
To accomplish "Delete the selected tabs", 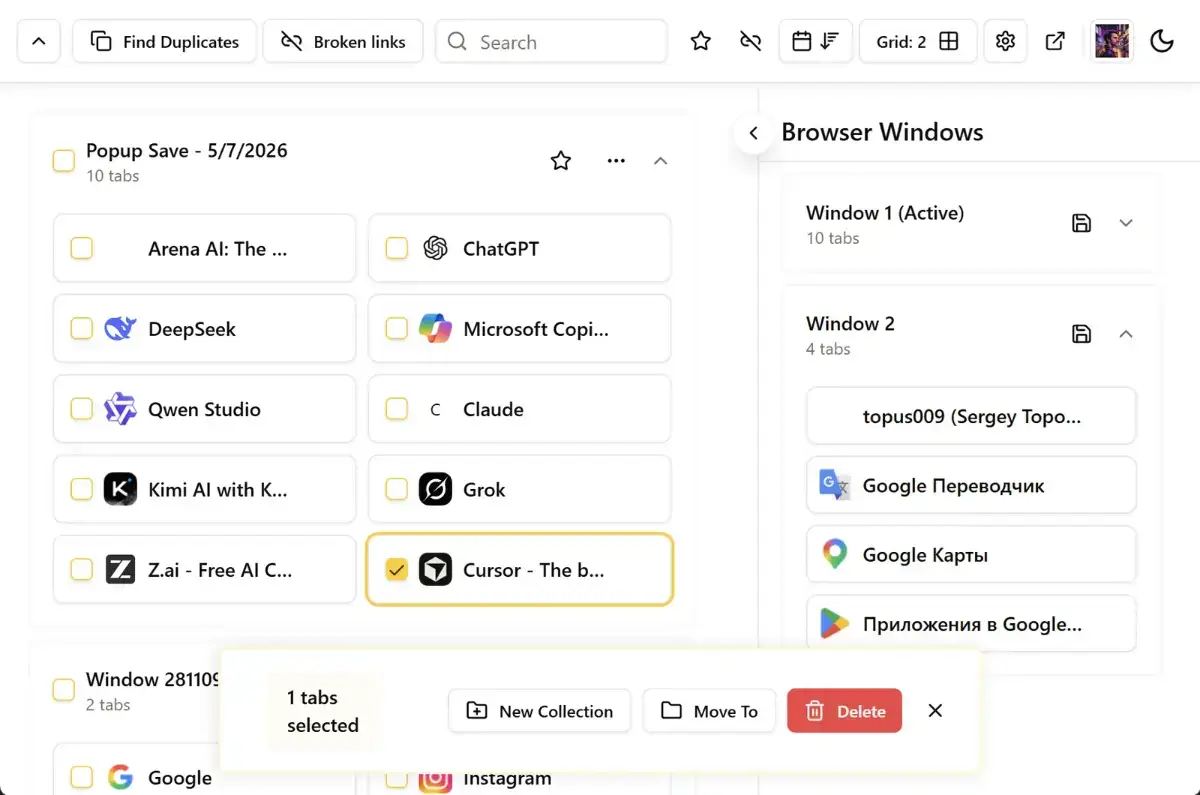I will (844, 711).
